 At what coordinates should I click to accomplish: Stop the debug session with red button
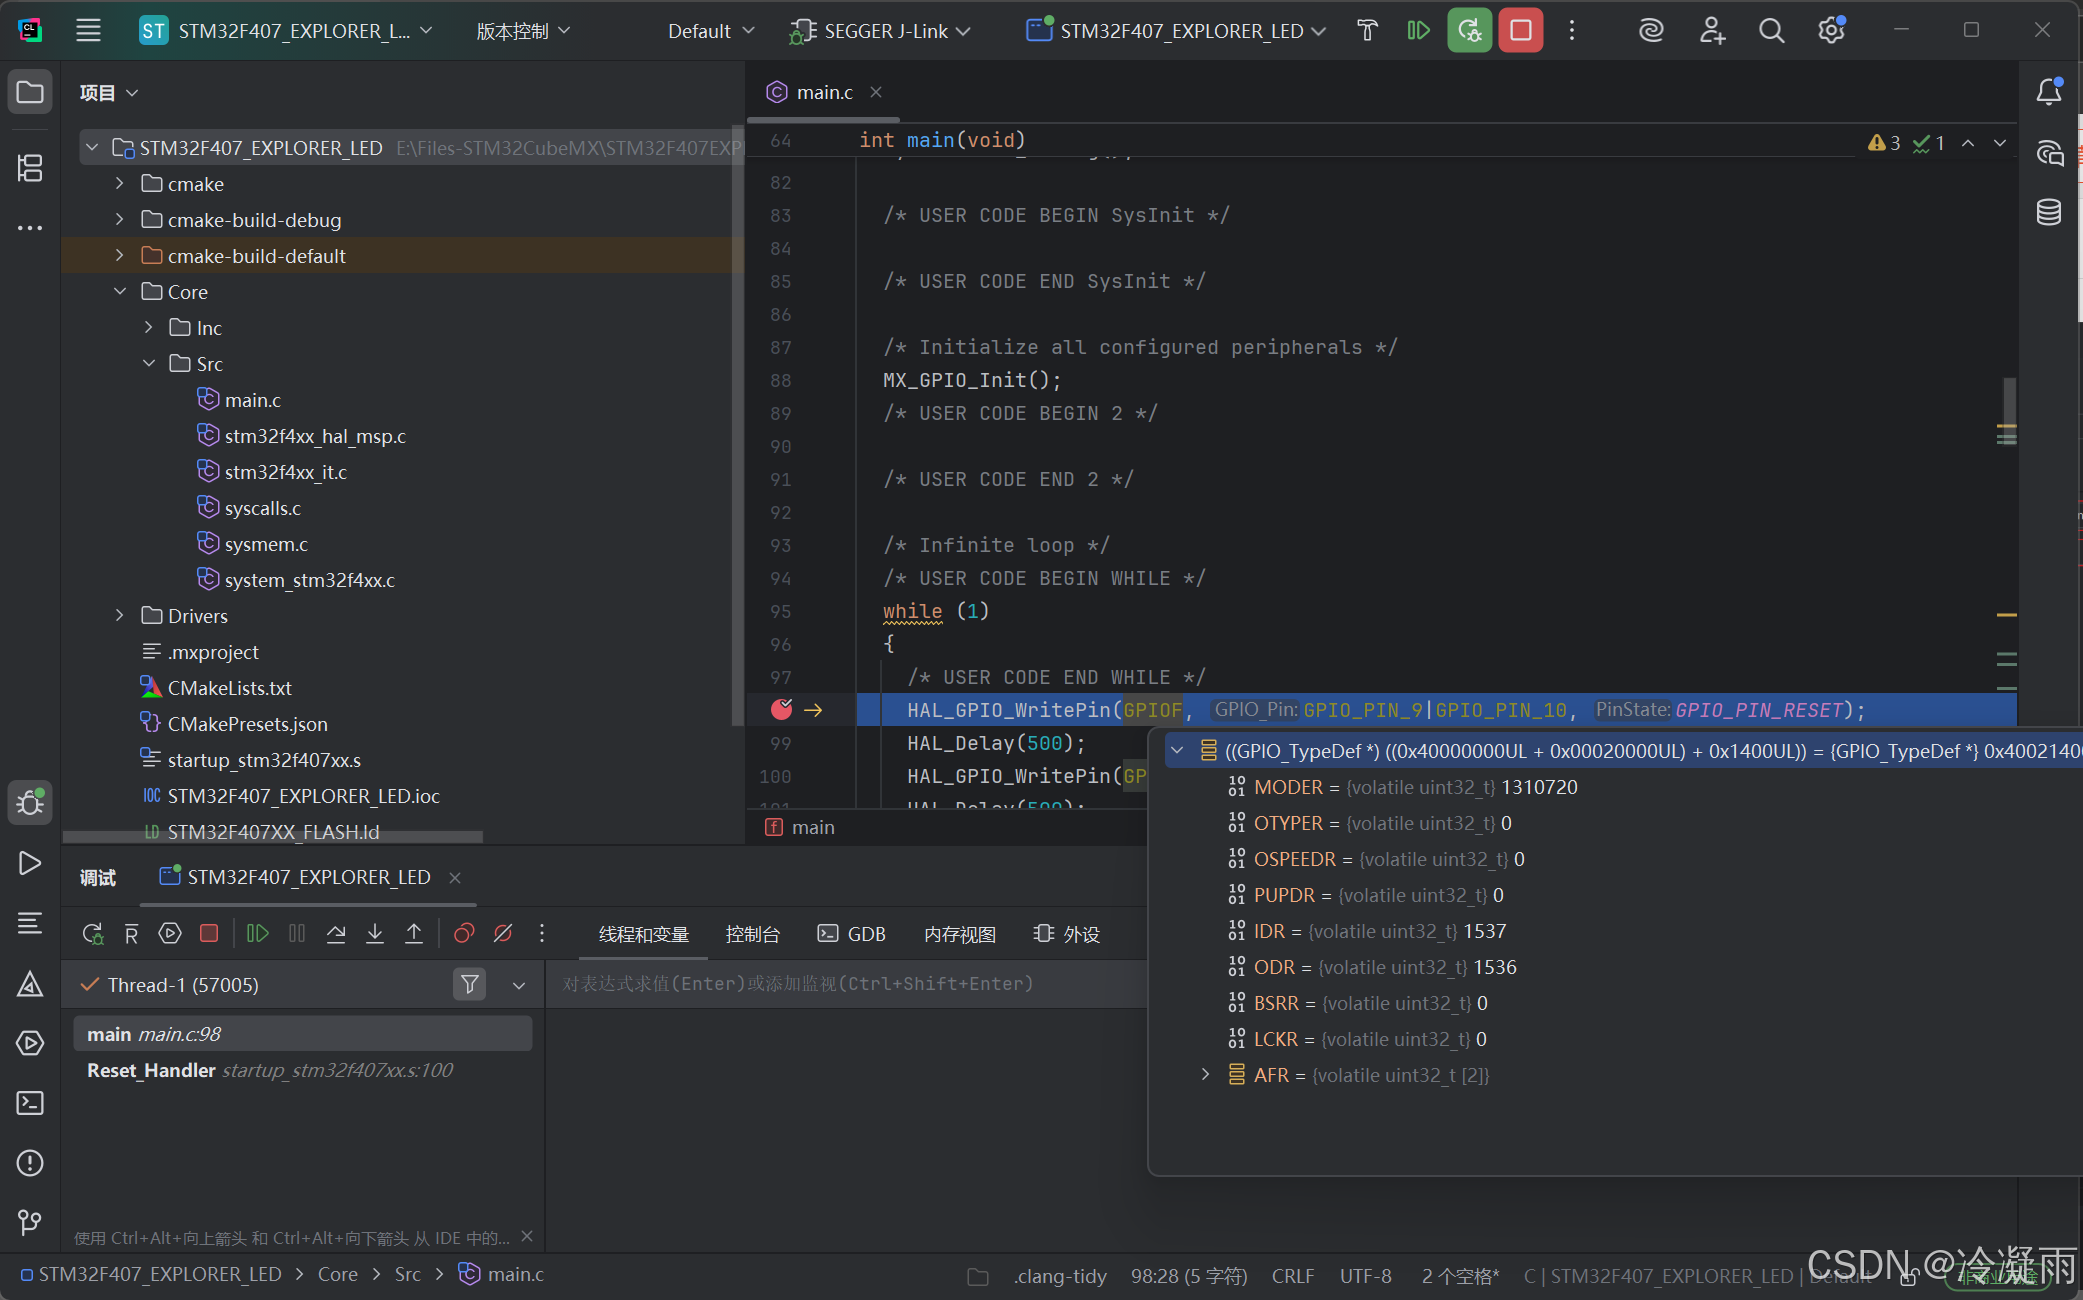click(1520, 31)
